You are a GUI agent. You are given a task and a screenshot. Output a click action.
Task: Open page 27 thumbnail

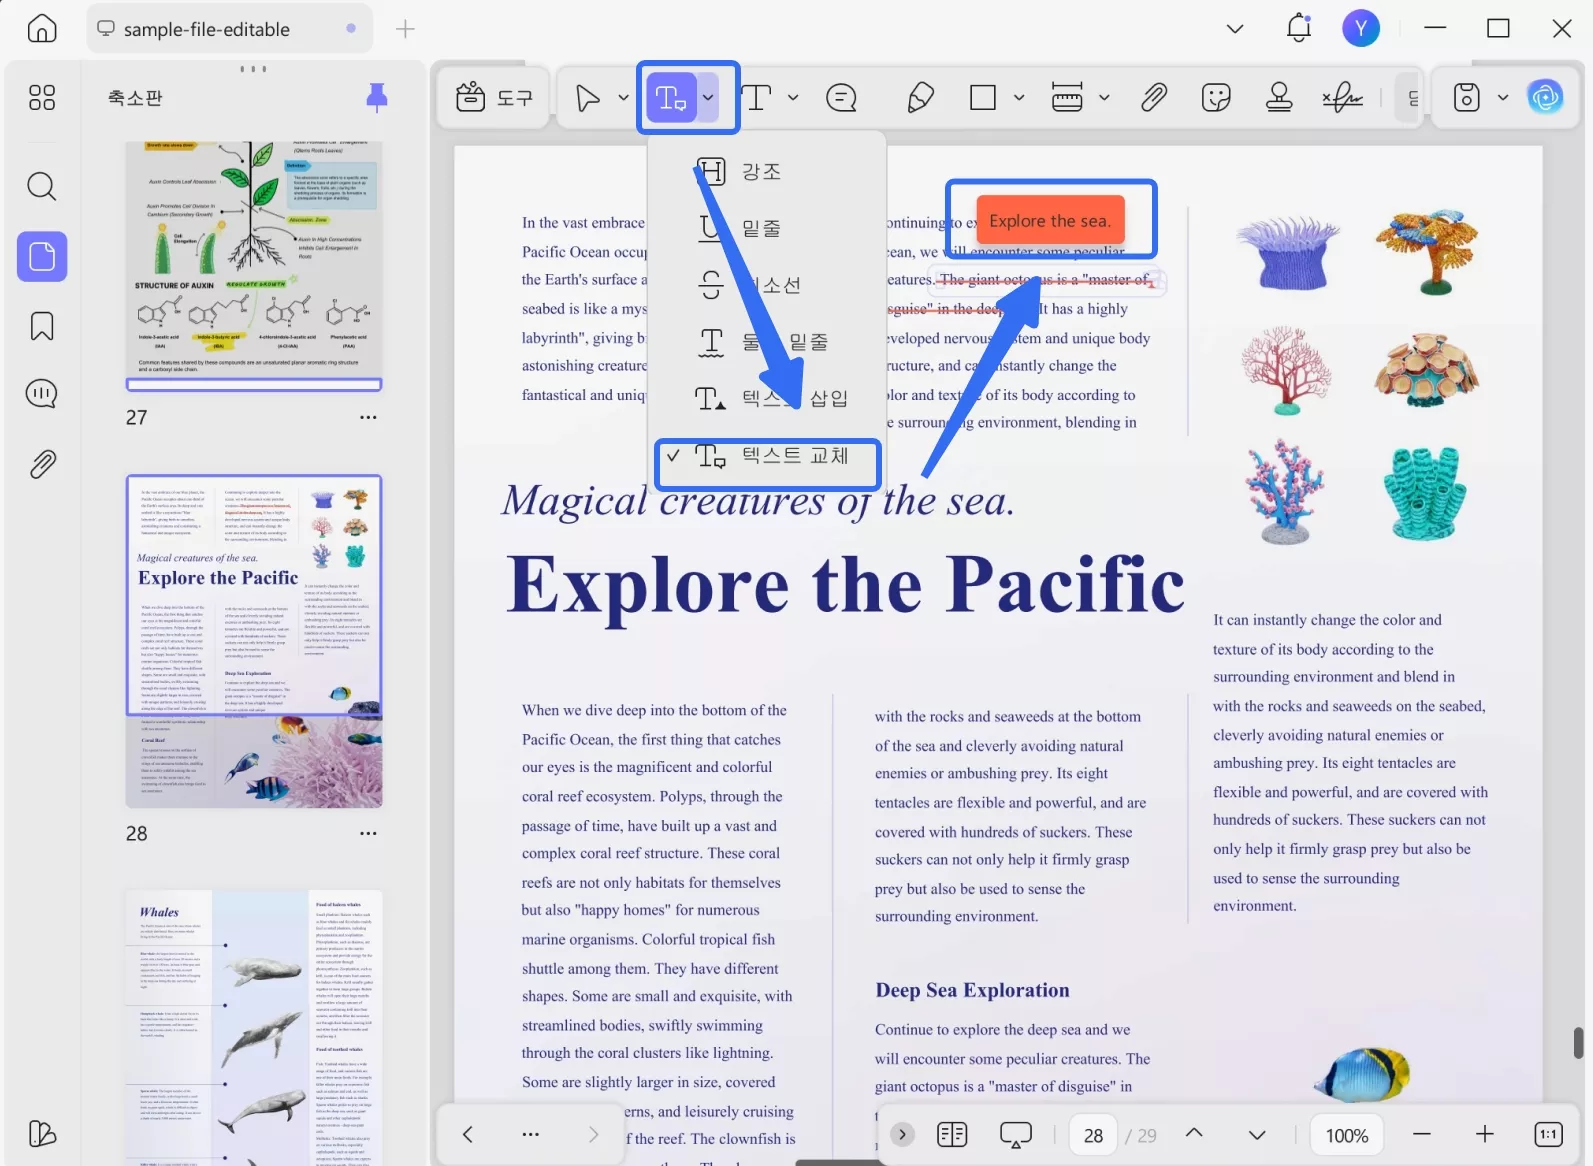254,265
